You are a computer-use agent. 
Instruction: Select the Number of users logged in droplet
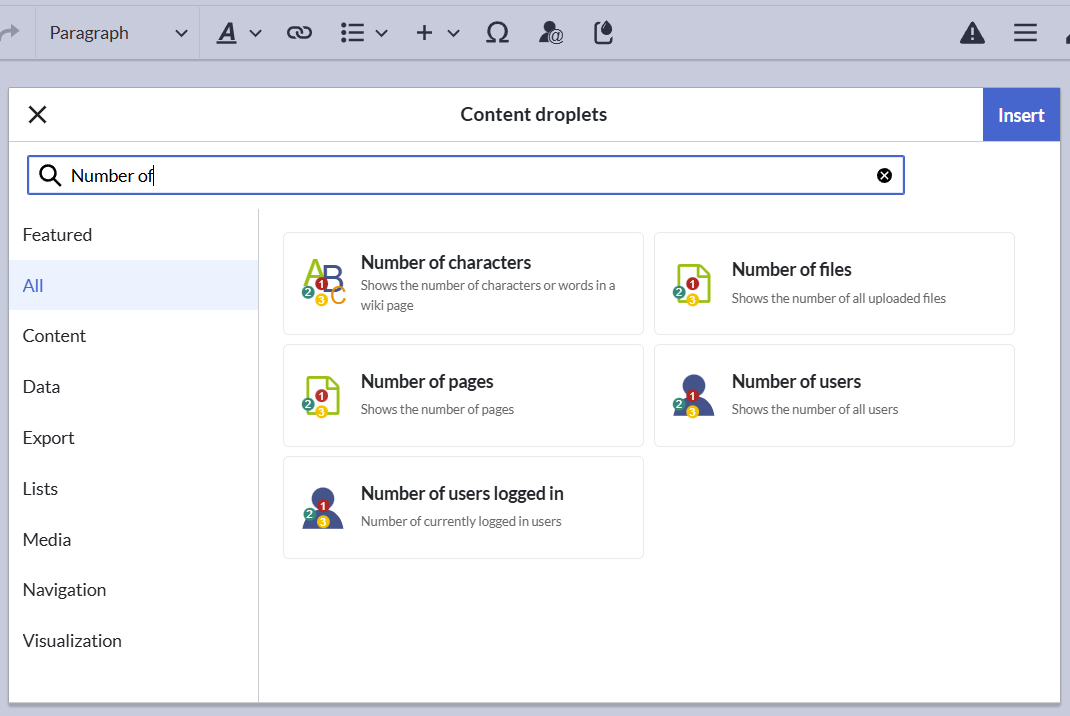point(463,507)
